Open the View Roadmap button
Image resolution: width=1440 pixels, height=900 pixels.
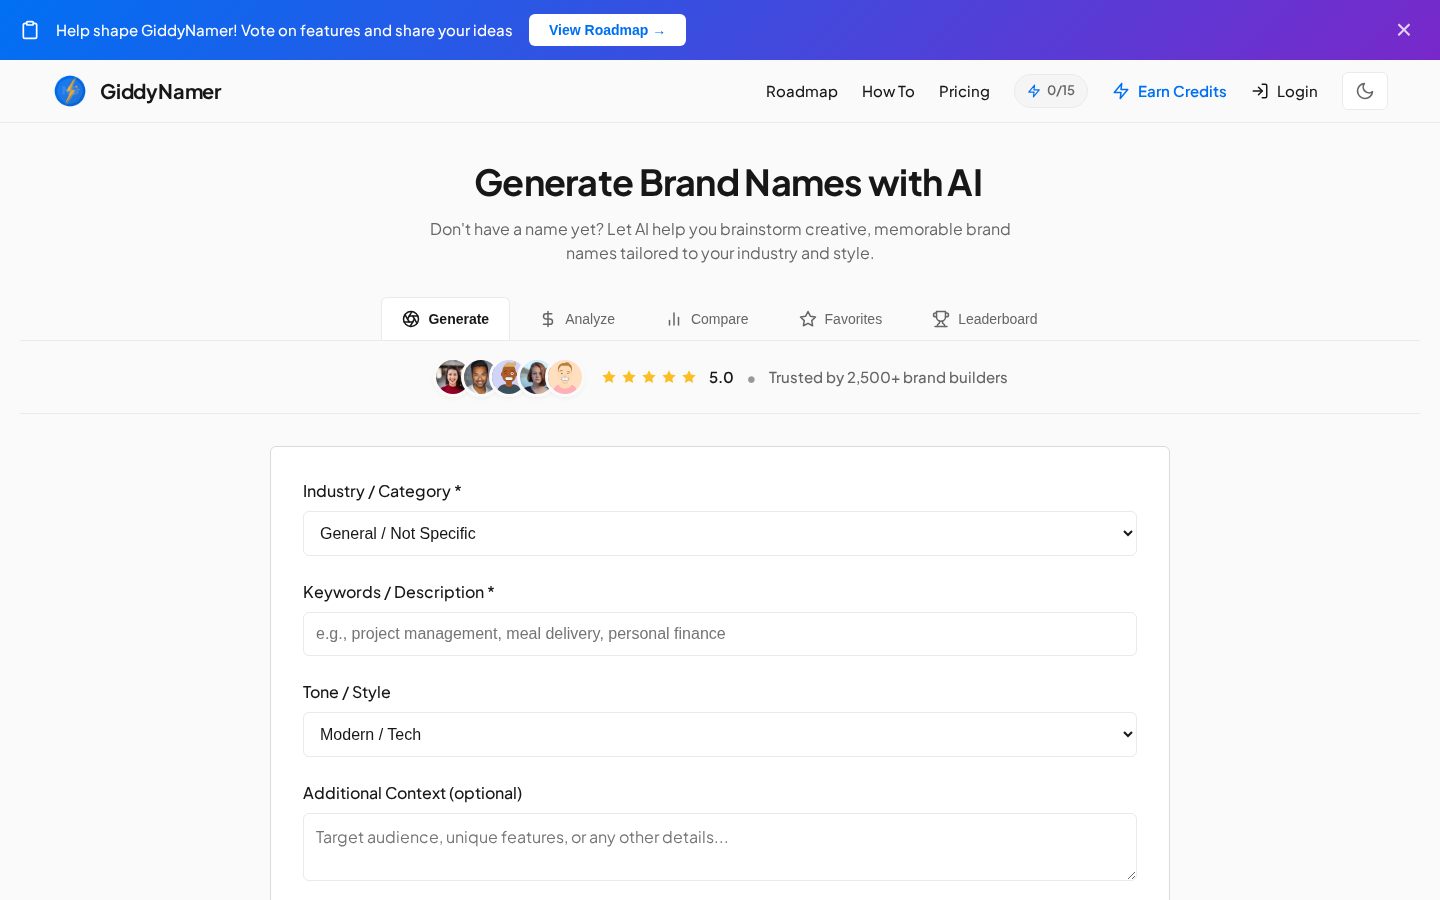[607, 30]
